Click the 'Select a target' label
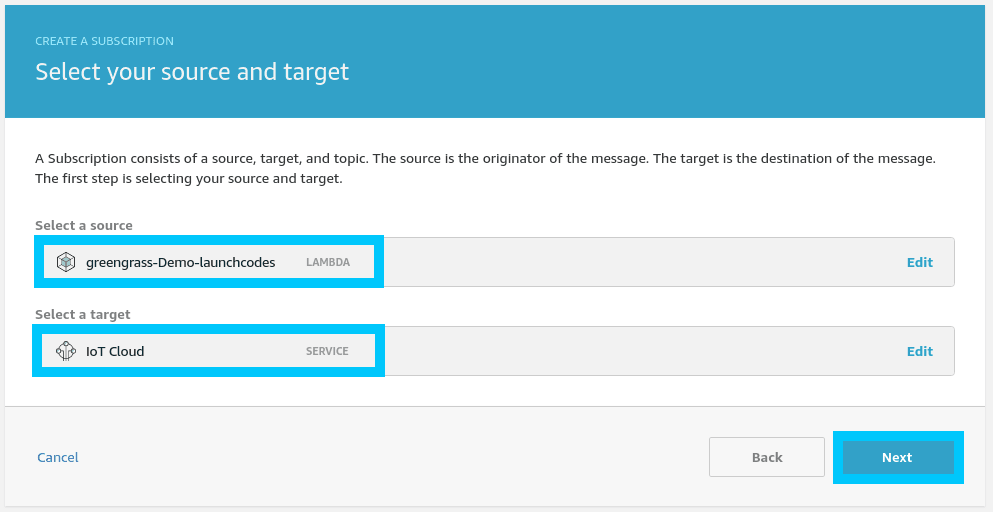Screen dimensions: 993x512 point(82,314)
